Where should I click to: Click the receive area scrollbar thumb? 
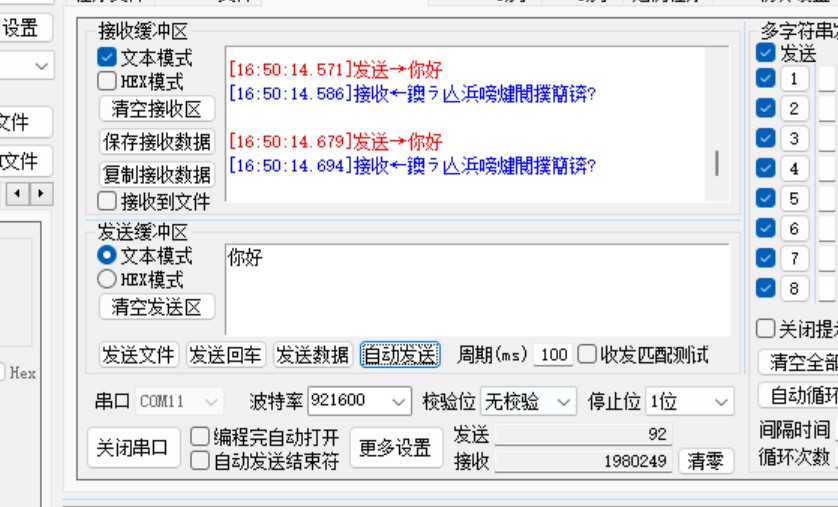717,163
